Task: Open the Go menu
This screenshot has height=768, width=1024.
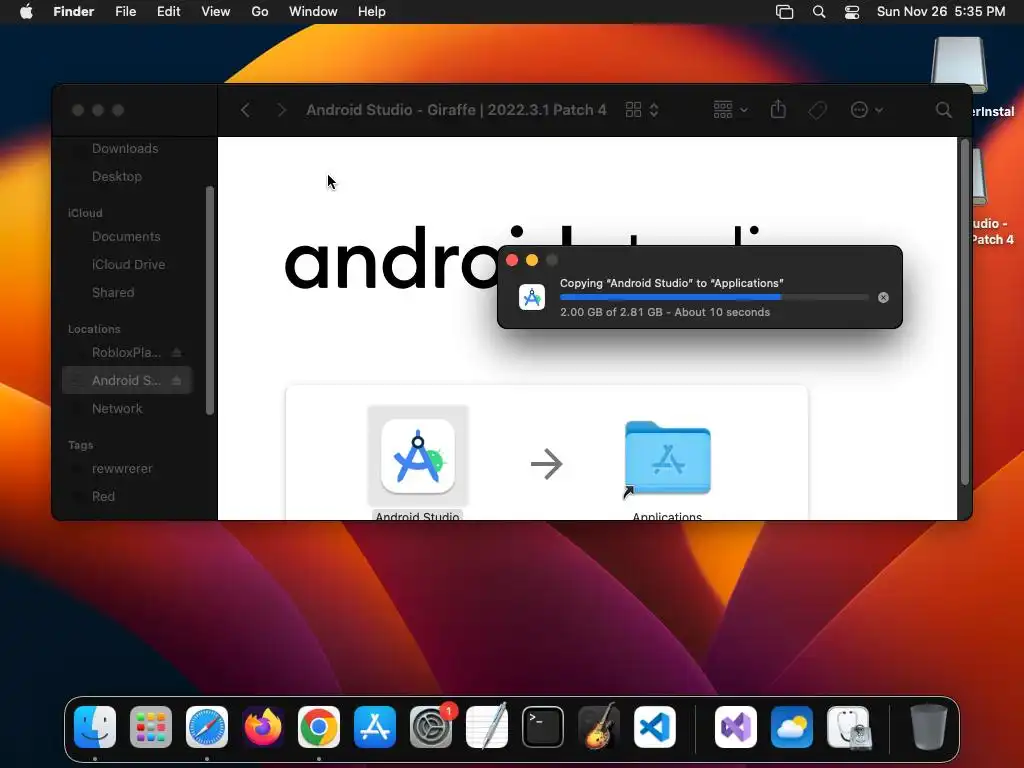Action: point(260,12)
